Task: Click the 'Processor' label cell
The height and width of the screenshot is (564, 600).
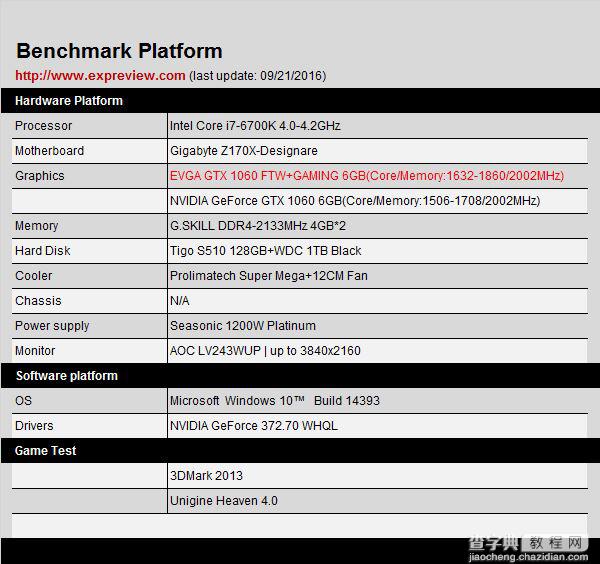Action: click(x=89, y=126)
